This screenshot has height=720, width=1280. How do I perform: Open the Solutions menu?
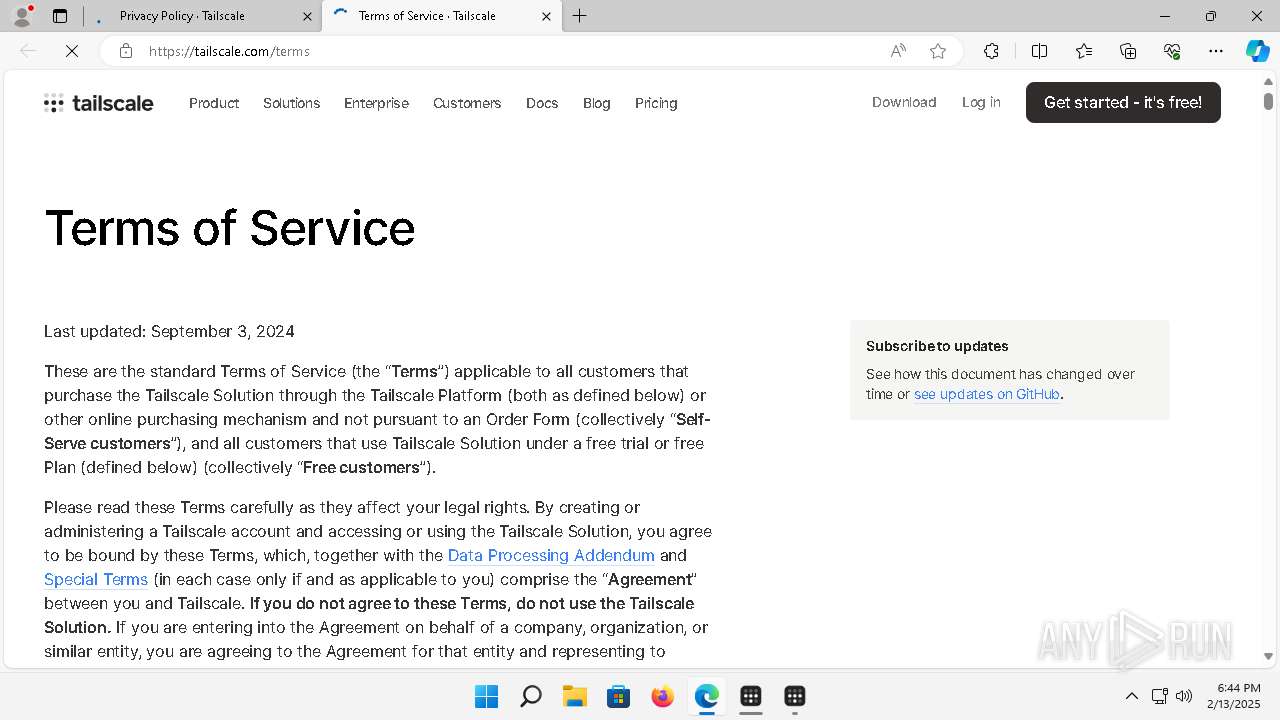(x=291, y=103)
